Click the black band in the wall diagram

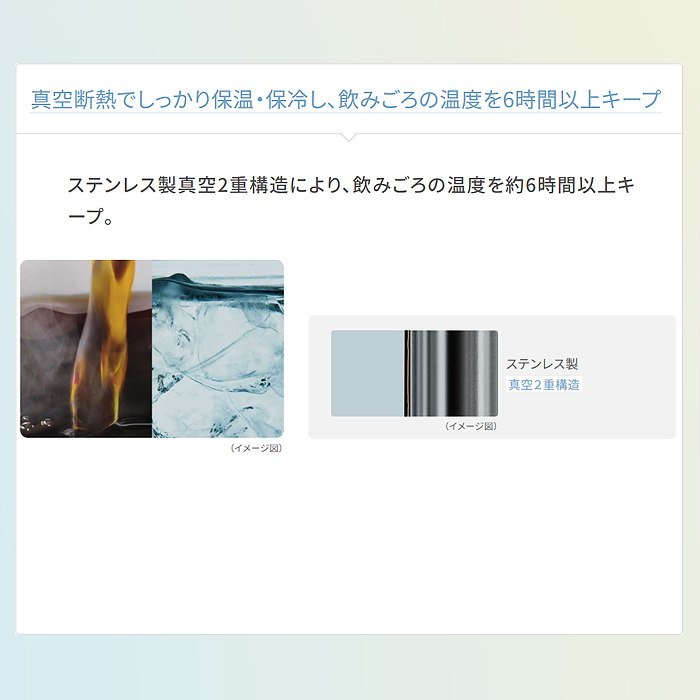click(x=458, y=374)
